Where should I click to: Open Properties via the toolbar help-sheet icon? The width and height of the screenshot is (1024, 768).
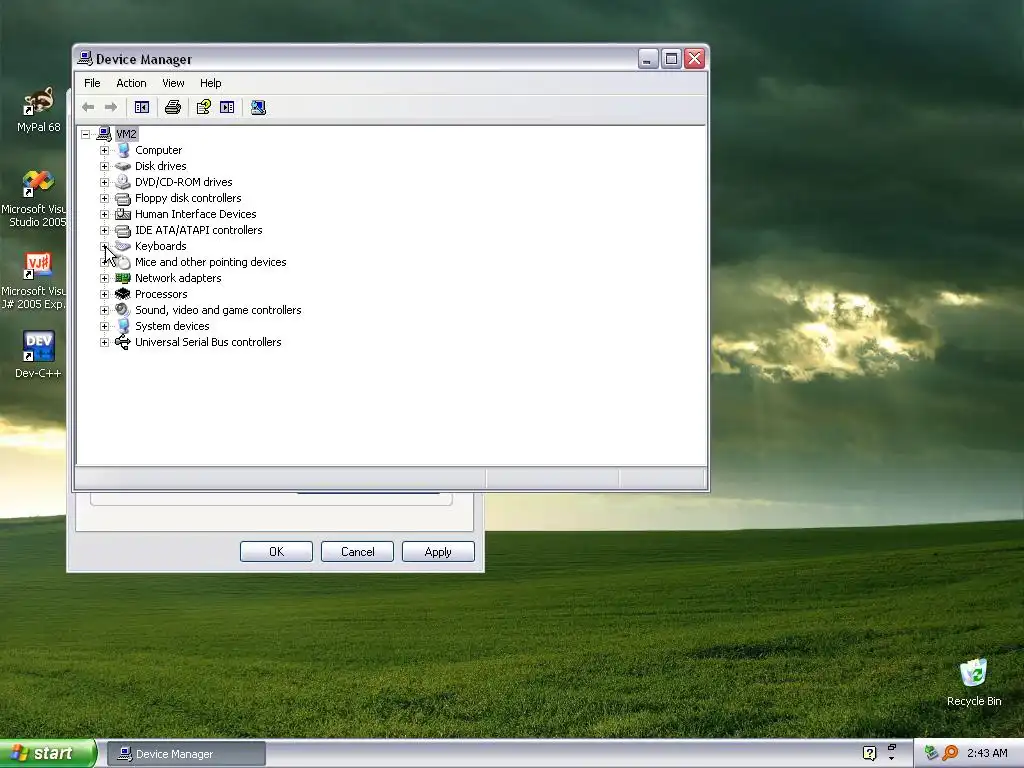[x=204, y=107]
